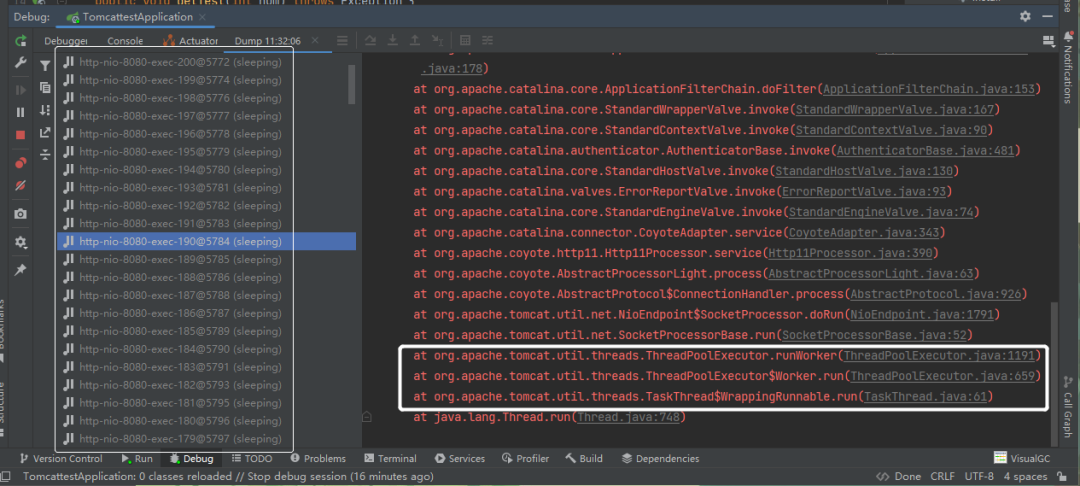Screen dimensions: 1080x486
Task: Click the copy to clipboard icon
Action: click(45, 87)
